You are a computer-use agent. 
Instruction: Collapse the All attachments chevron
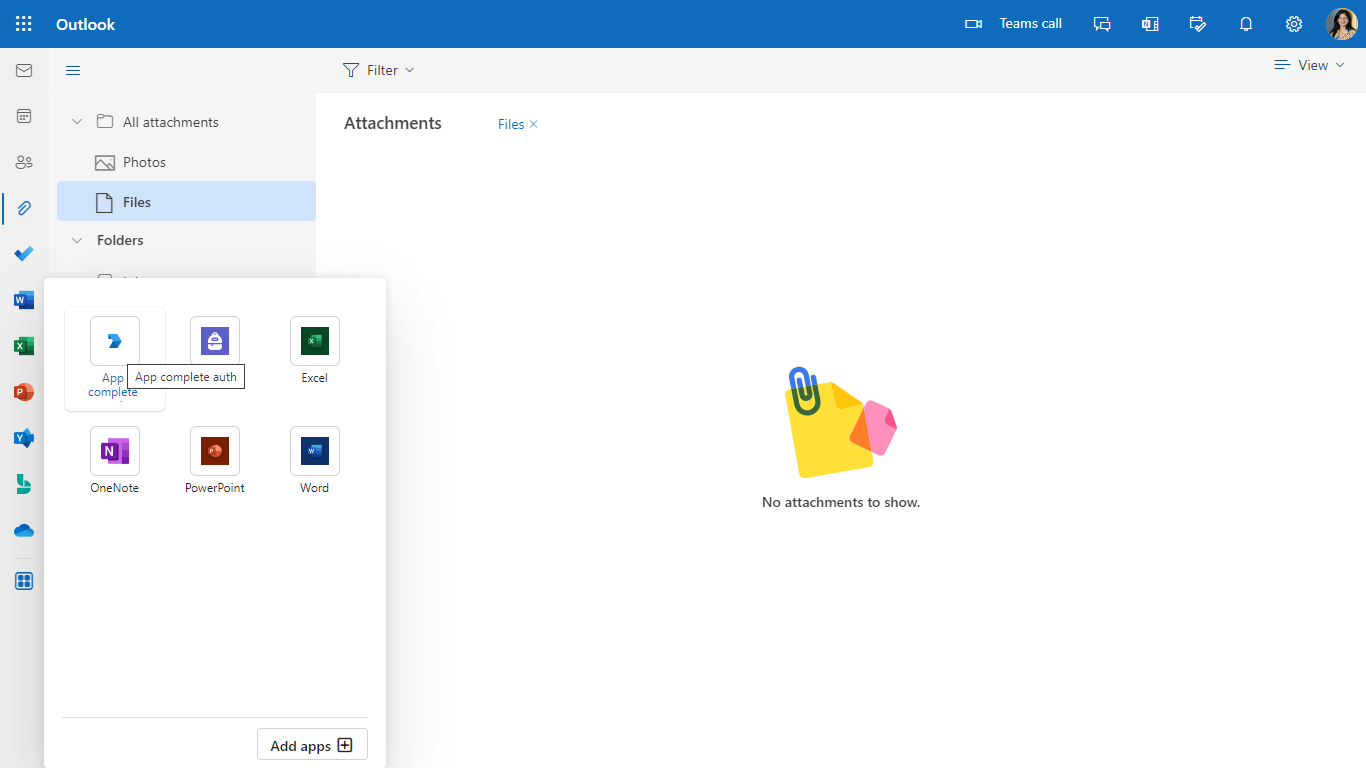(77, 122)
